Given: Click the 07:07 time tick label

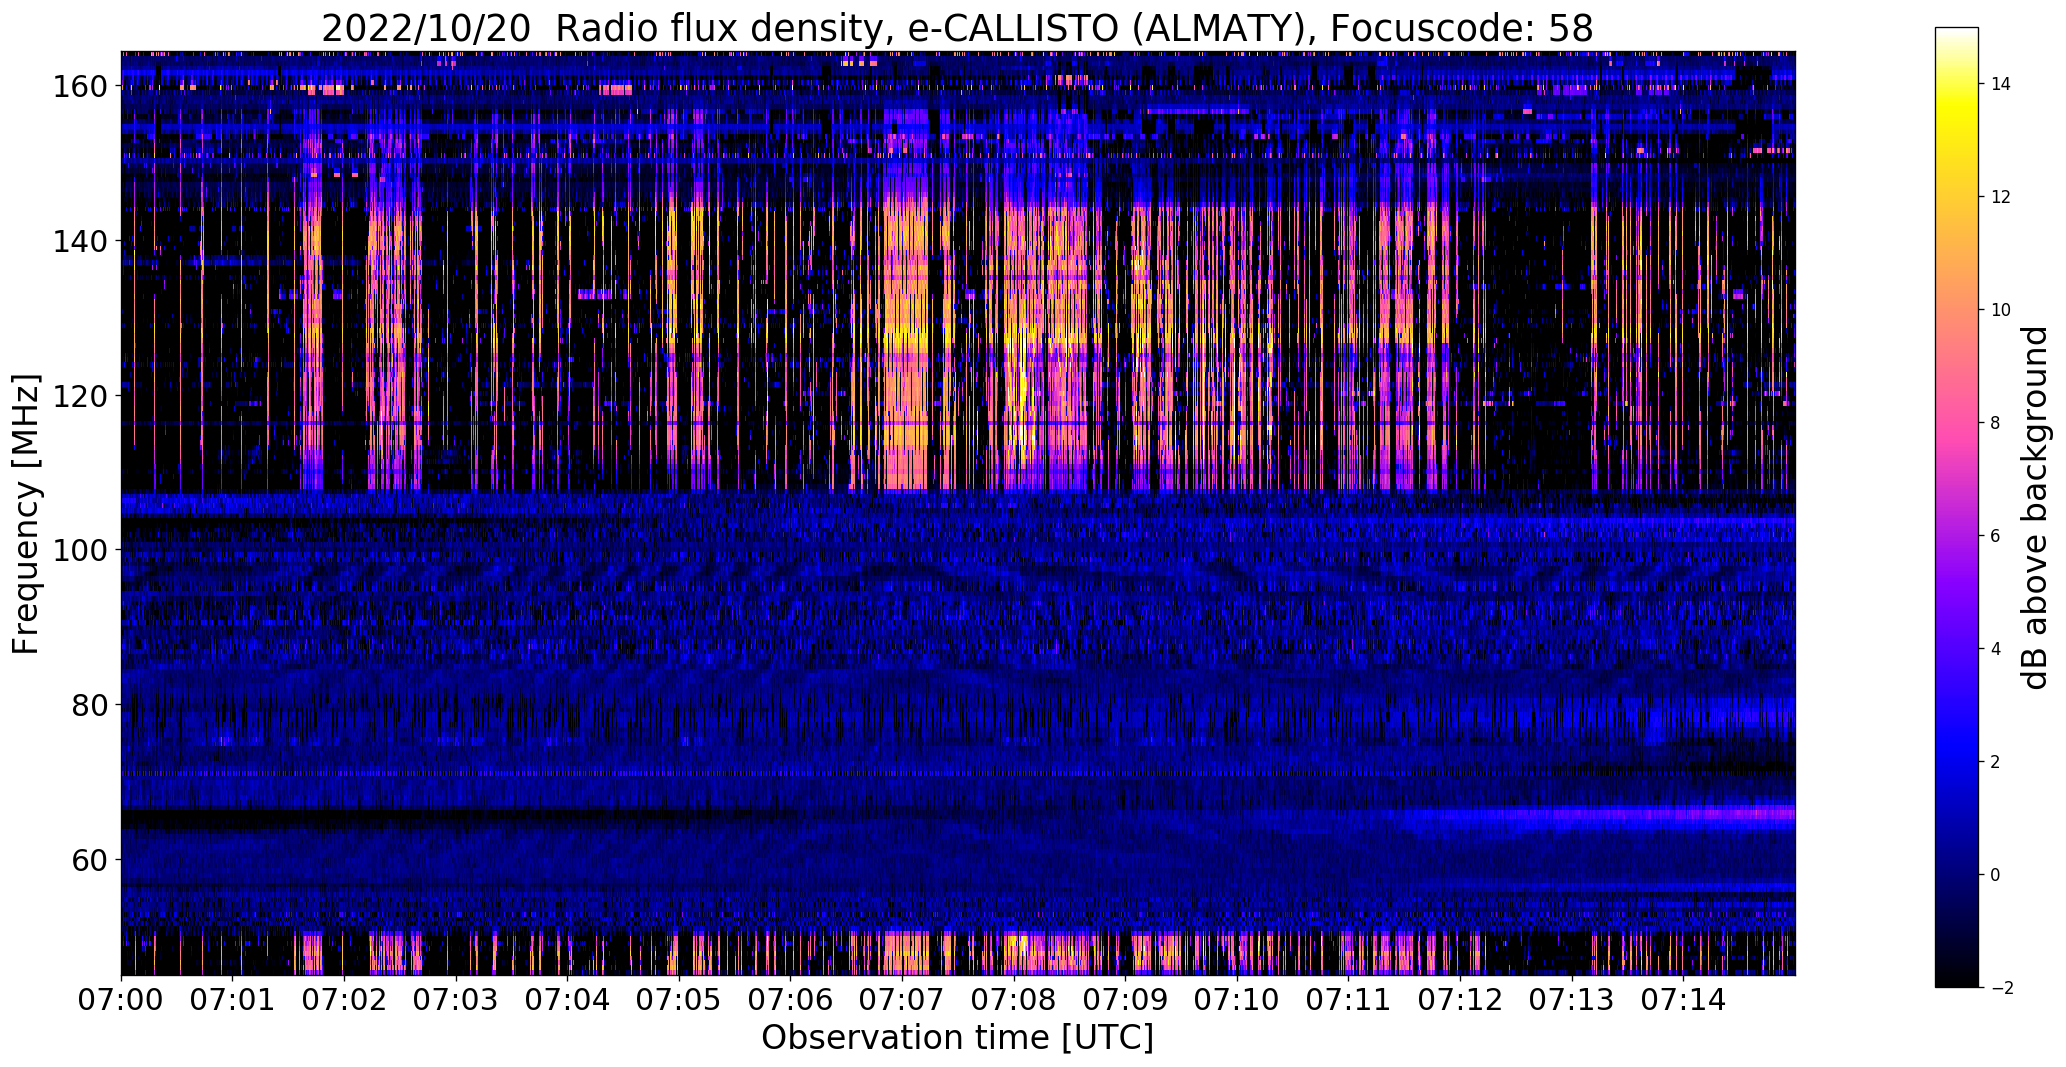Looking at the screenshot, I should 902,1000.
